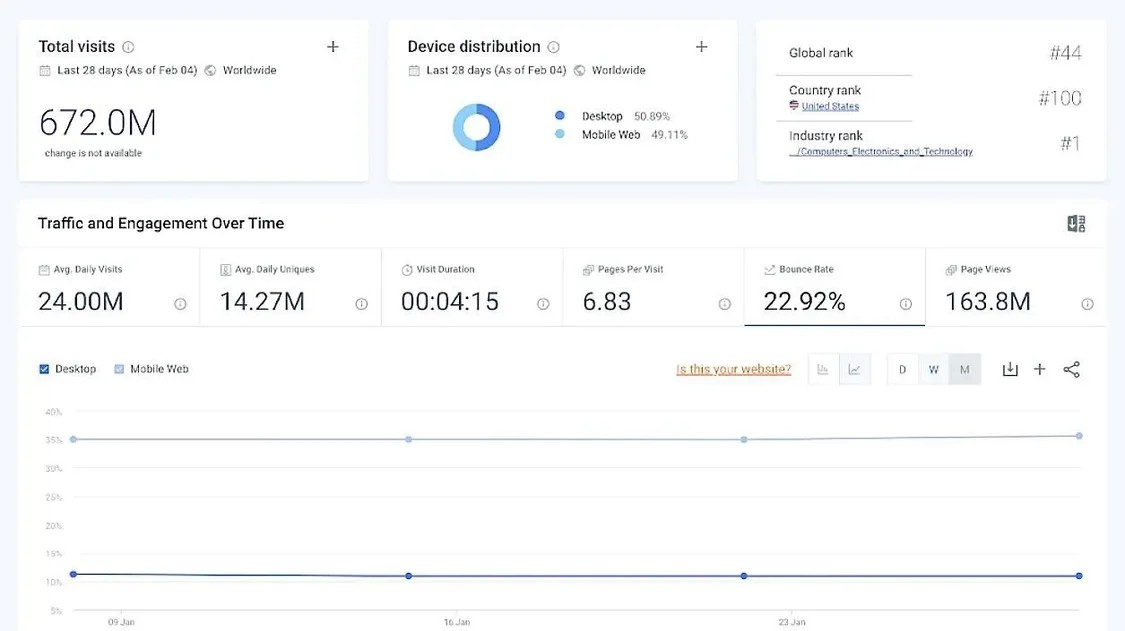Switch to bar chart view

[x=823, y=370]
